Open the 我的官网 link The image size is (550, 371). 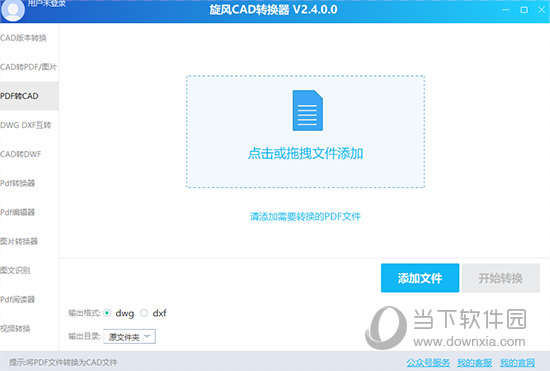pyautogui.click(x=517, y=363)
